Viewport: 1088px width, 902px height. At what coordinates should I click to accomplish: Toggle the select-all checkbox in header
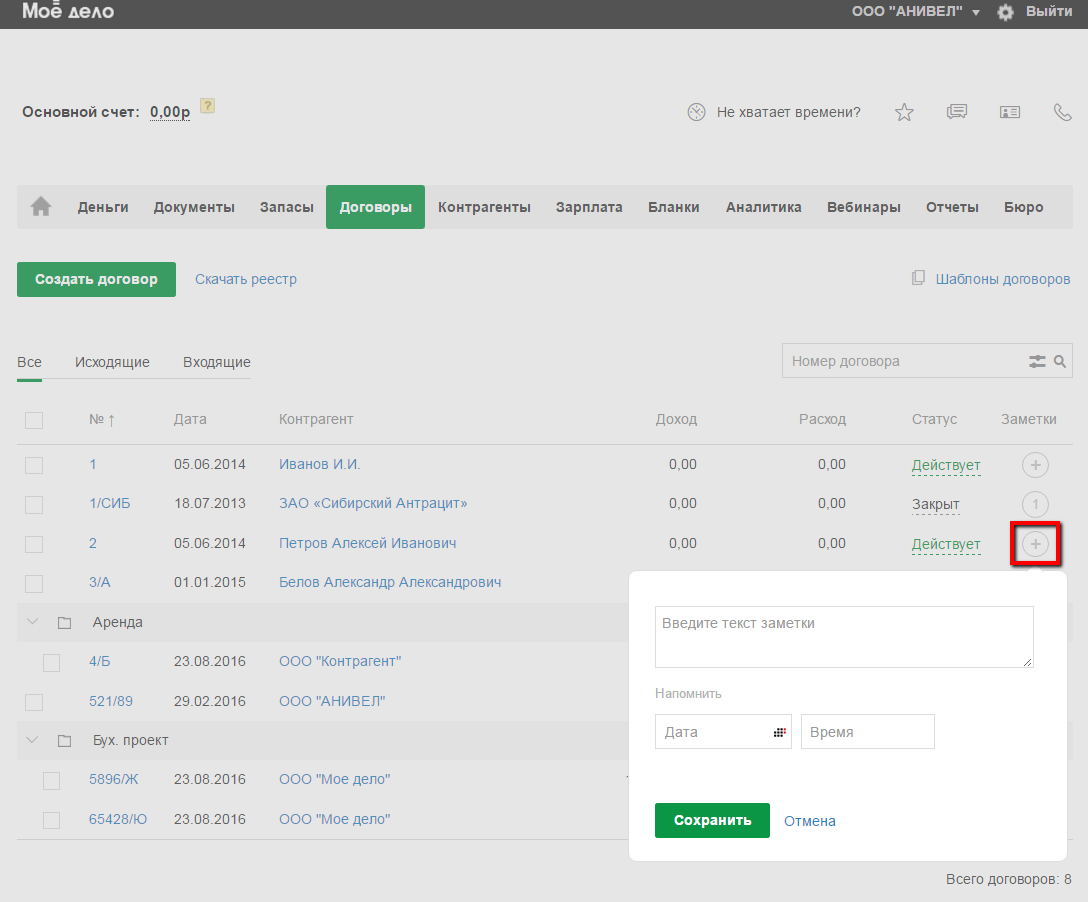tap(34, 420)
